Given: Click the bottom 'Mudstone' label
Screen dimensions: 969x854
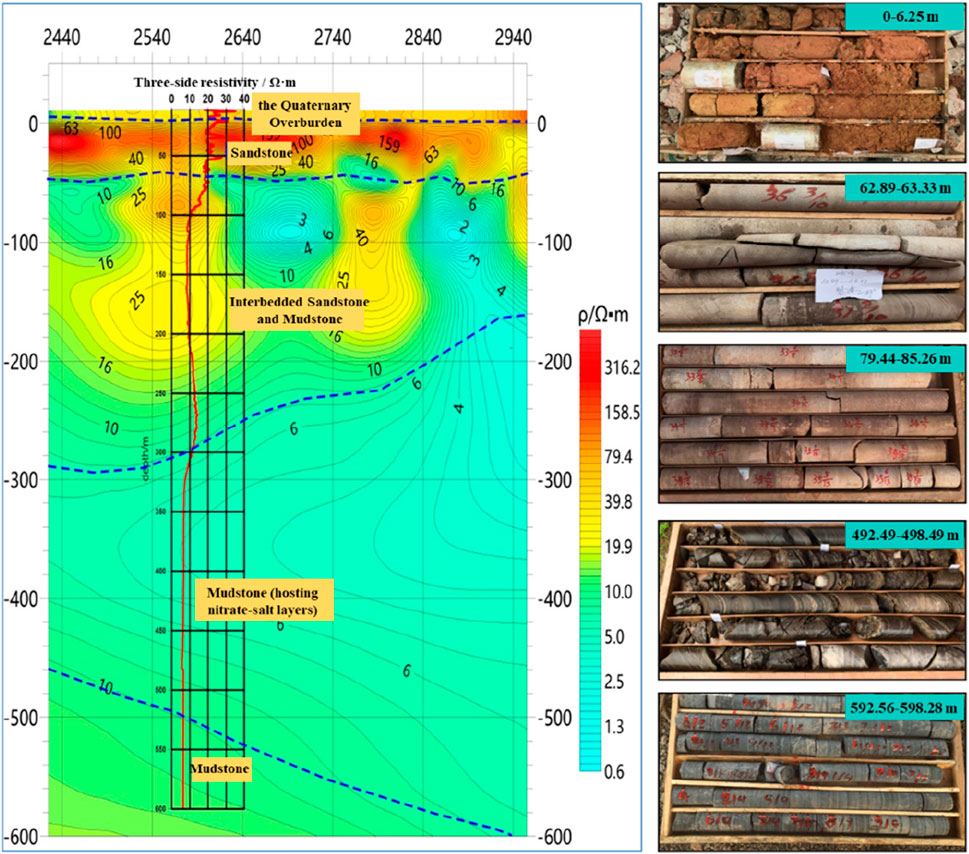Looking at the screenshot, I should (219, 770).
